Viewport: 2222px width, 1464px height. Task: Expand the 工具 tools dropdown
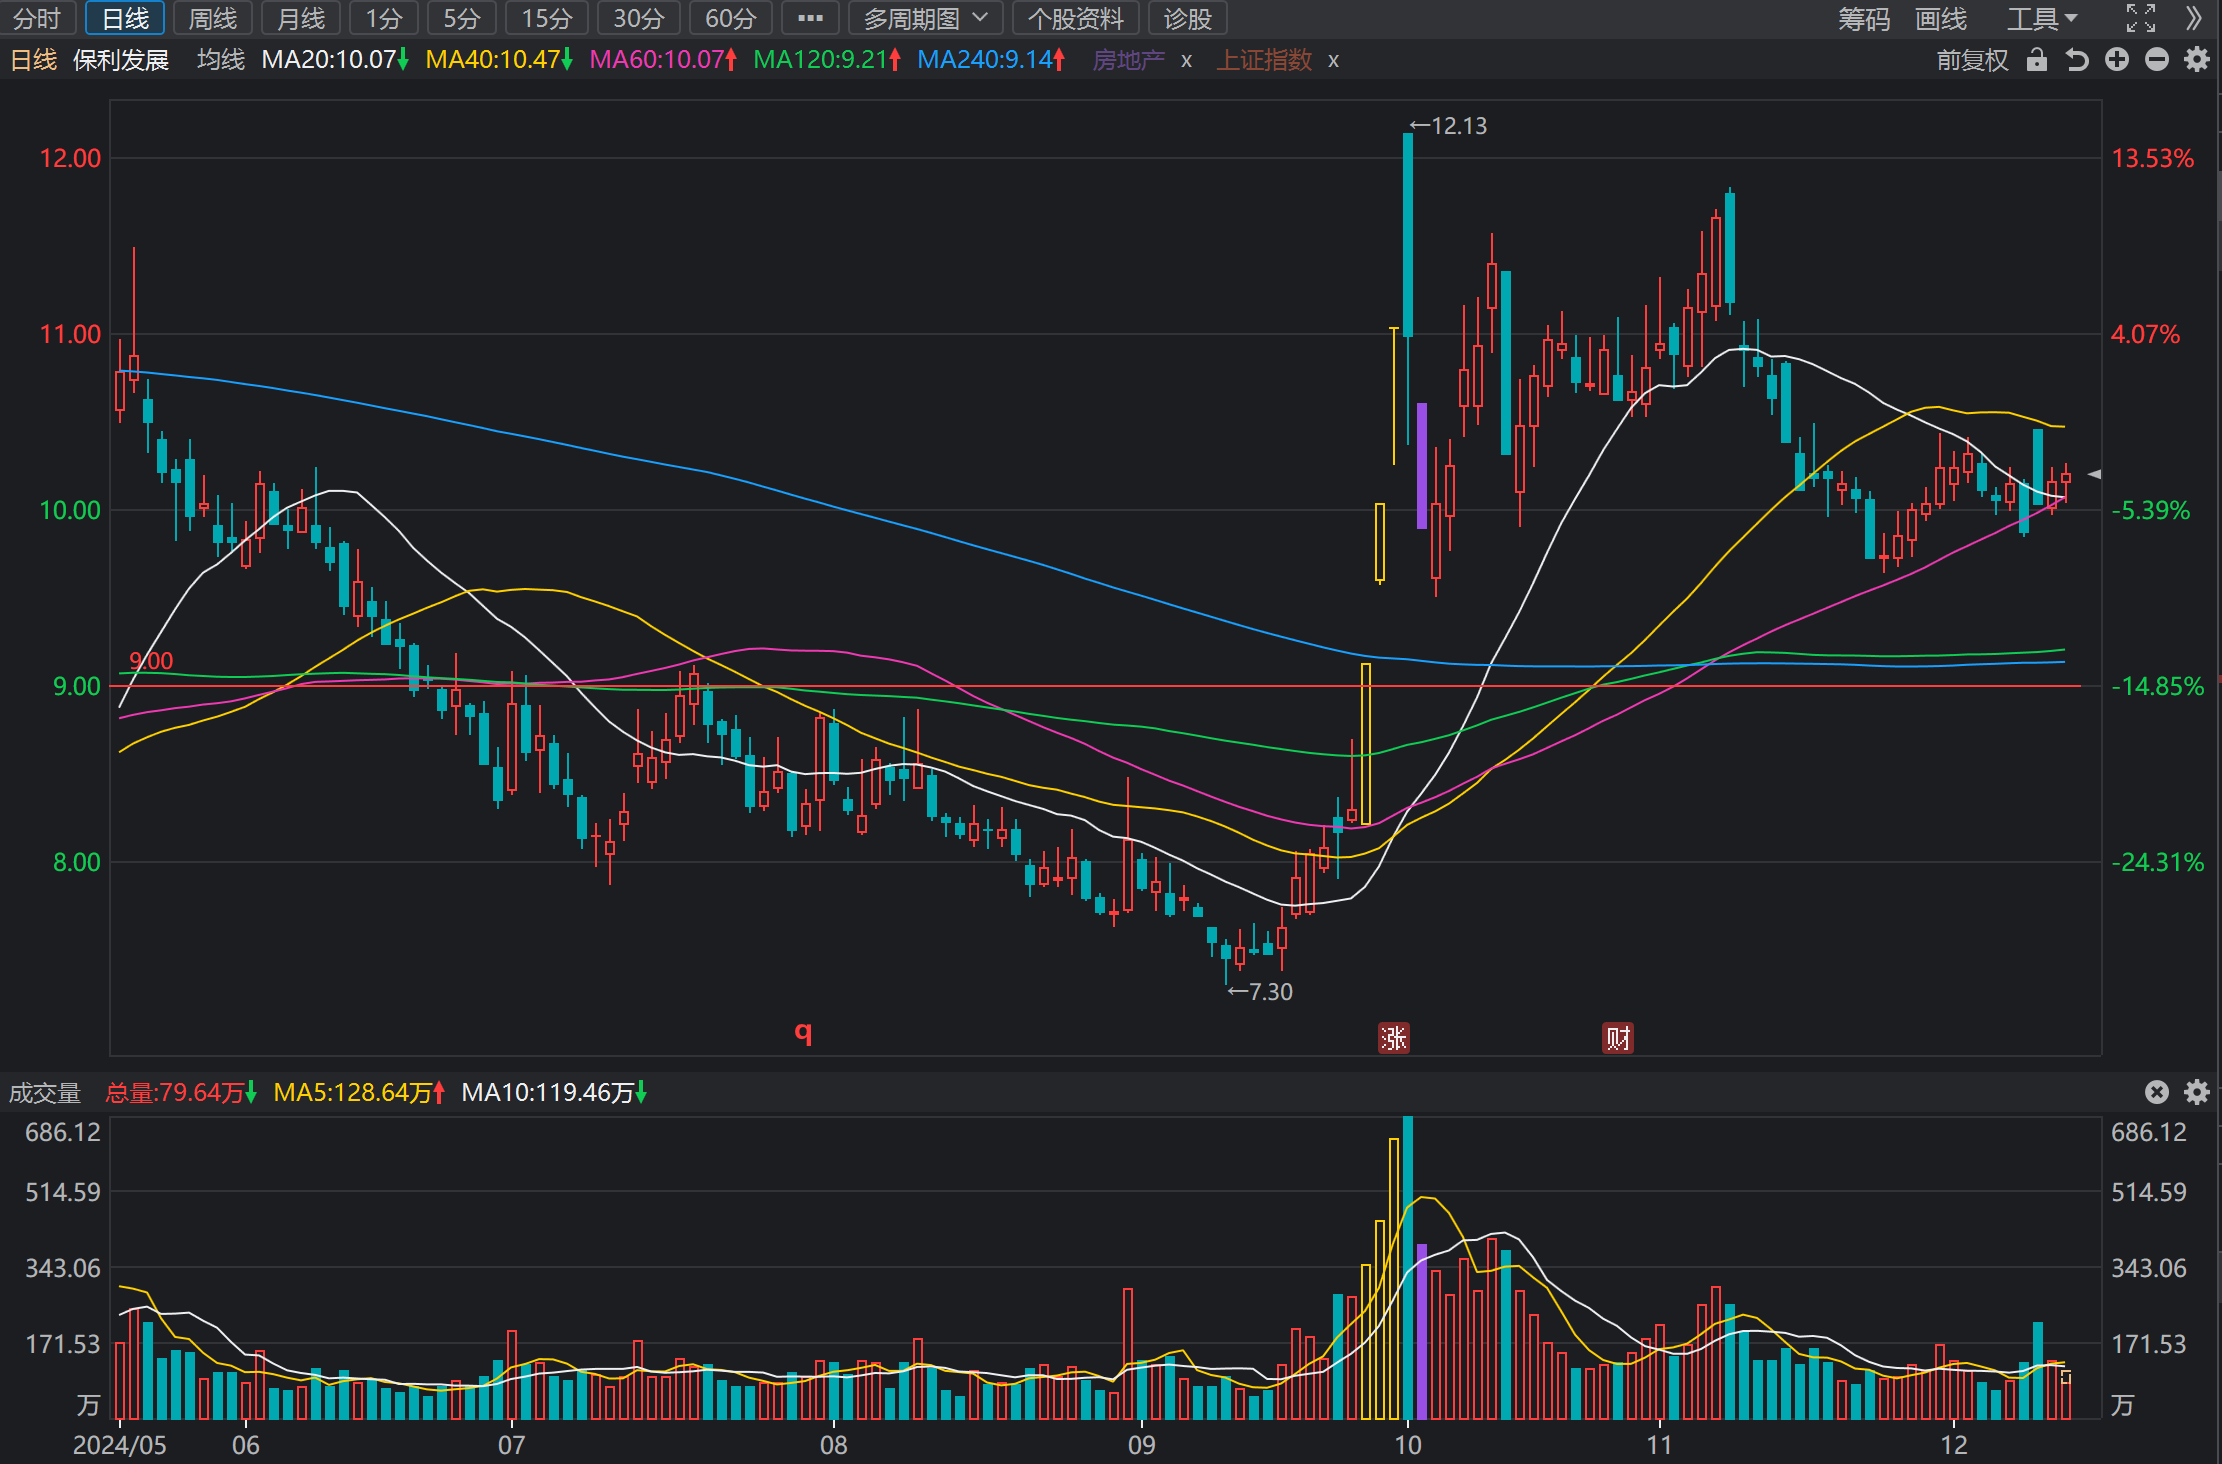2041,18
